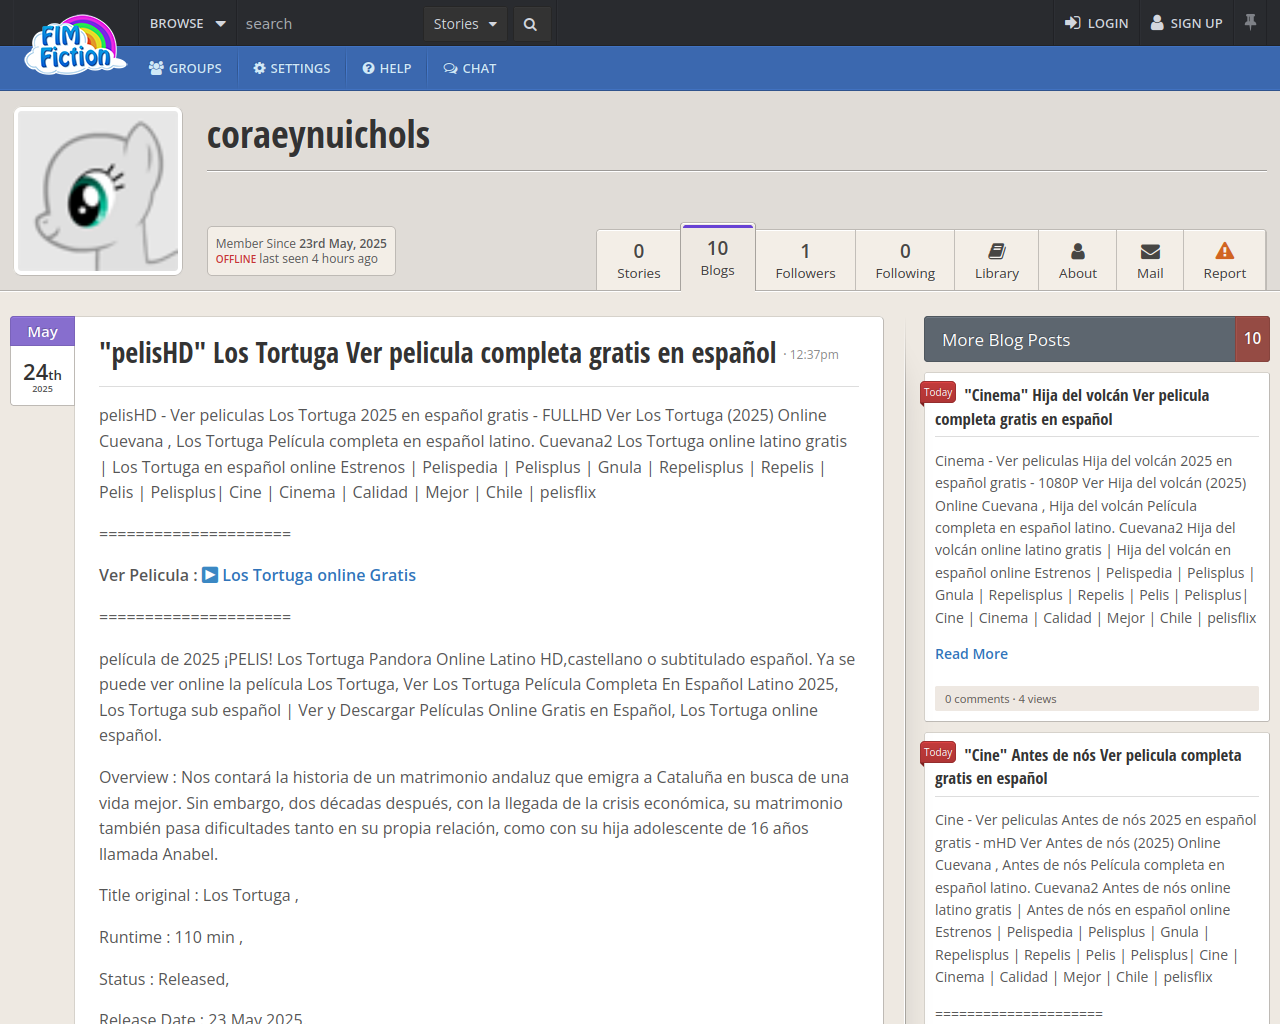1280x1024 pixels.
Task: Open the Antes de nós blog post title
Action: [1088, 767]
